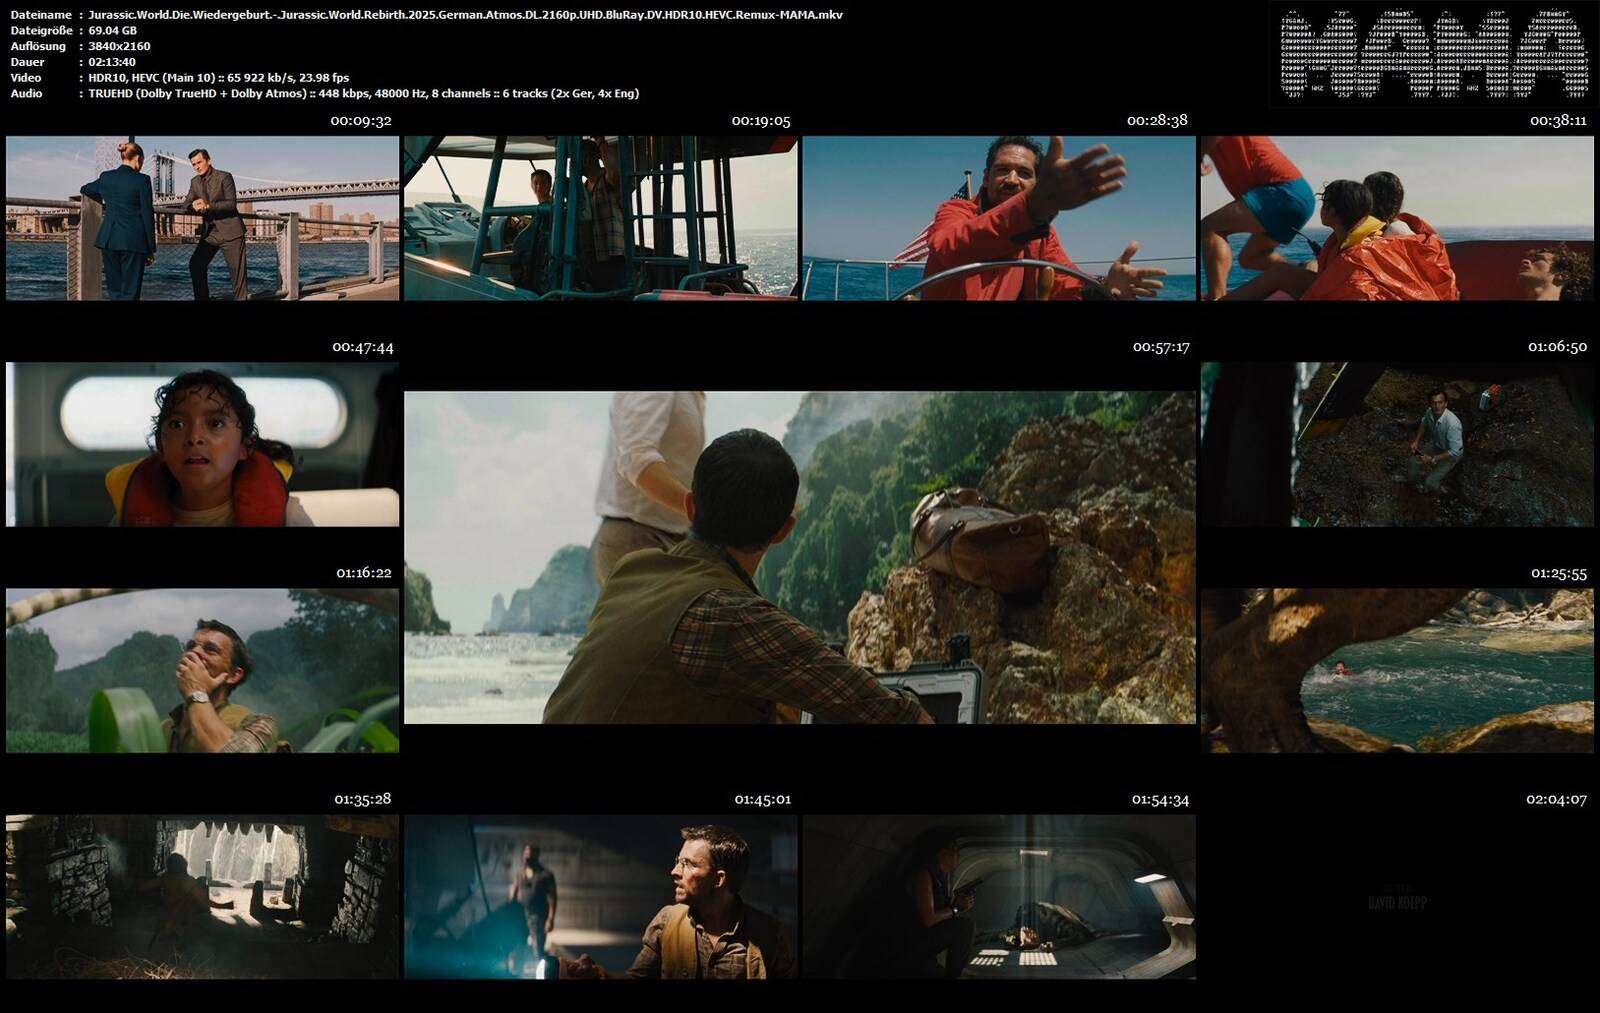Open the frame of the stone ruin interior
1600x1013 pixels.
[202, 896]
